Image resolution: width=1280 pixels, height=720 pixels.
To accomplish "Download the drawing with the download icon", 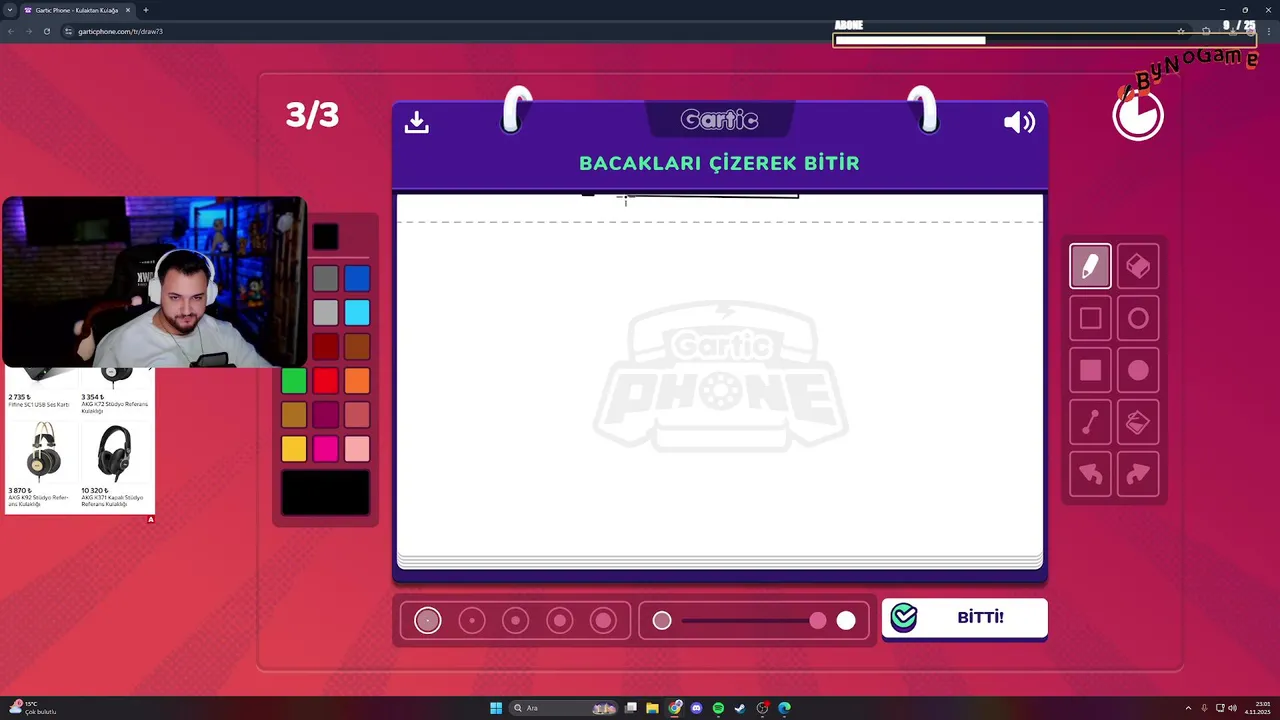I will tap(417, 122).
